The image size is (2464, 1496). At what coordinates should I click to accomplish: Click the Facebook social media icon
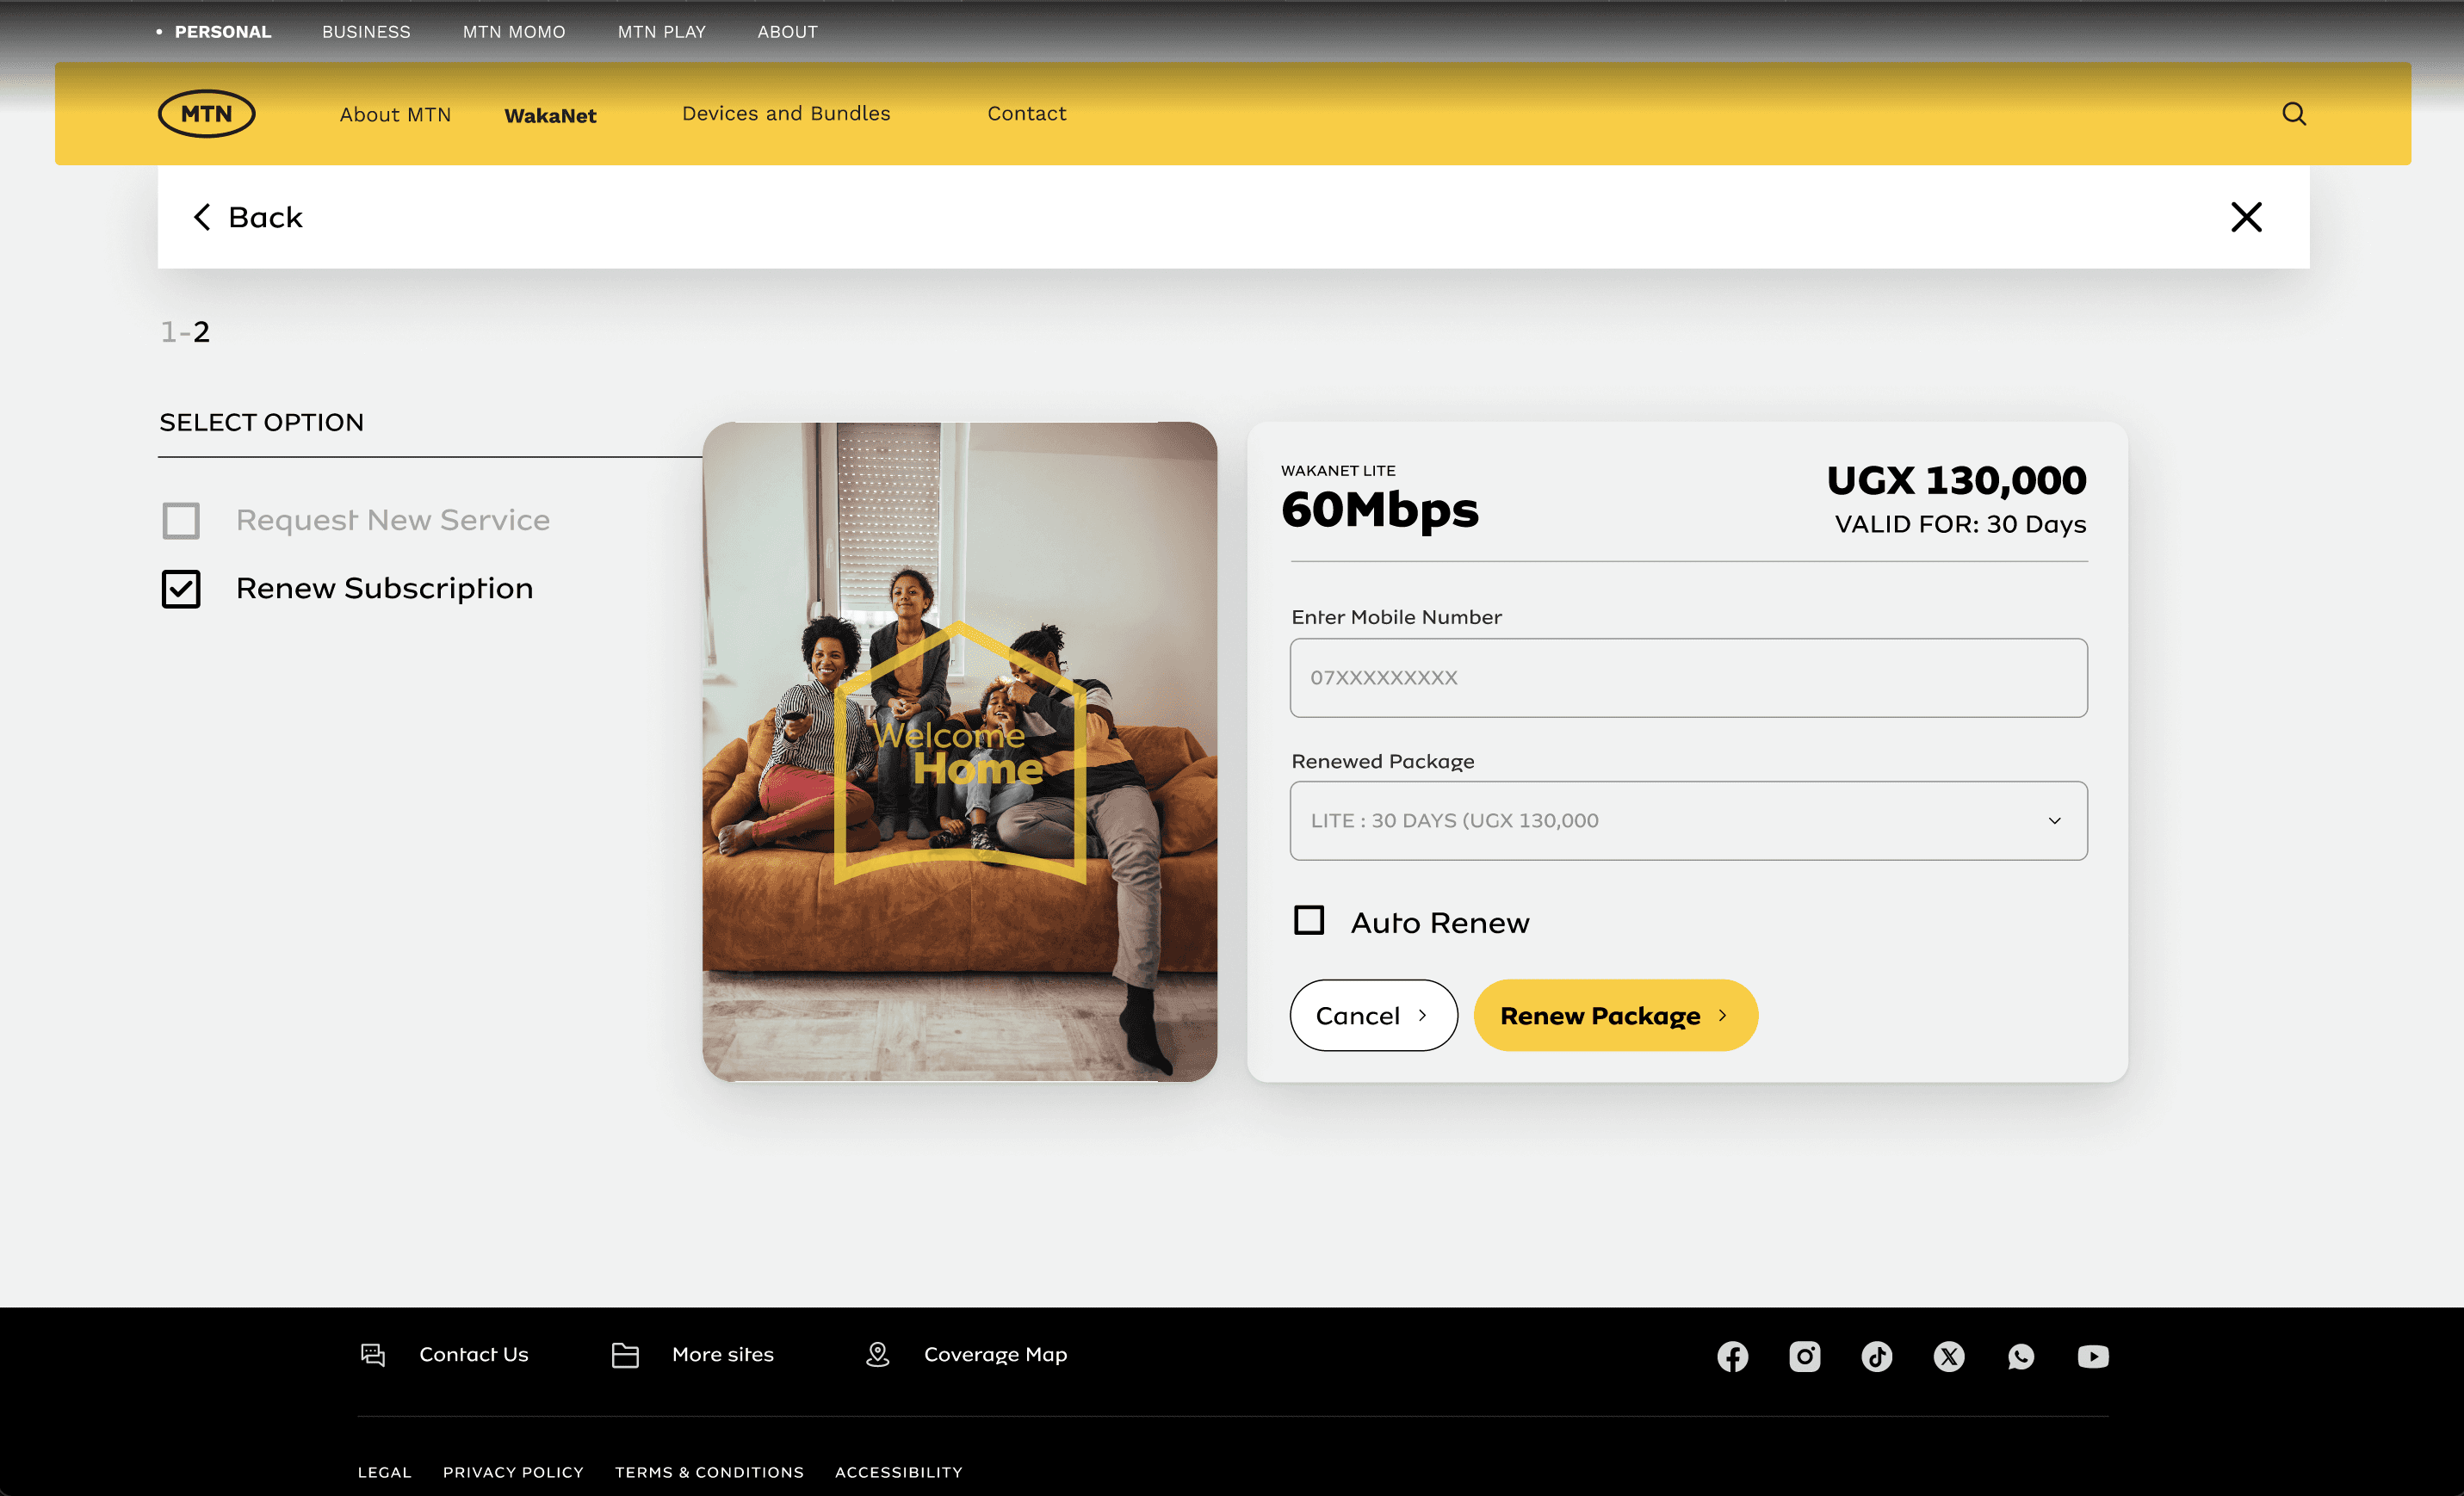coord(1732,1355)
